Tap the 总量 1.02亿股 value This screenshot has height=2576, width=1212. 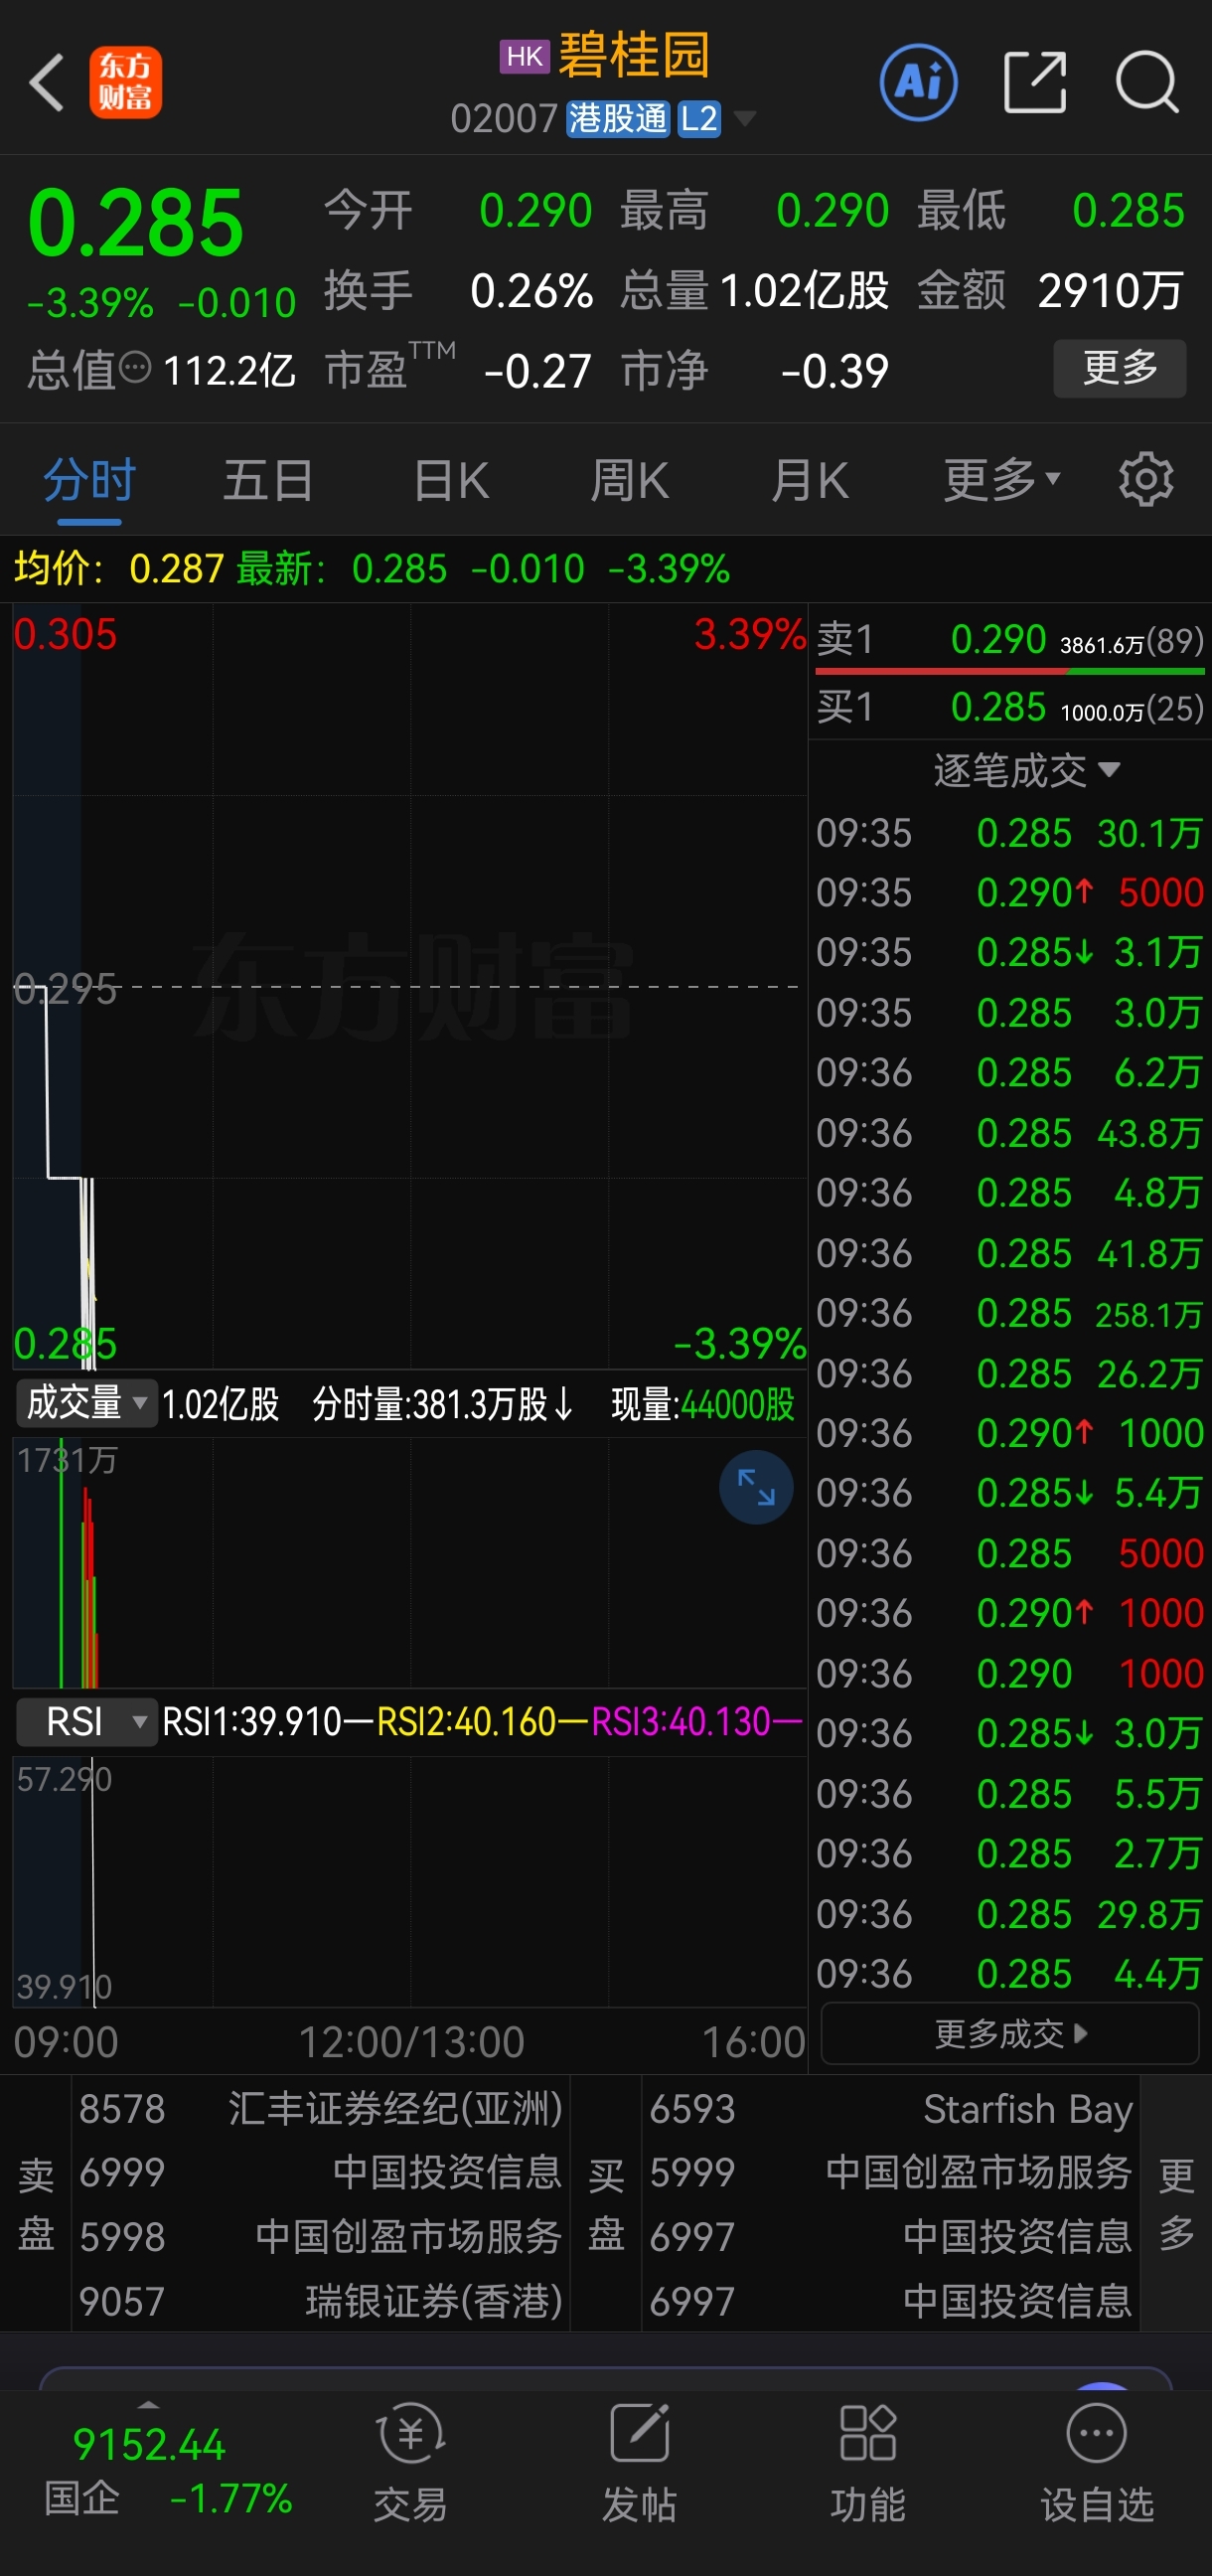tap(804, 291)
